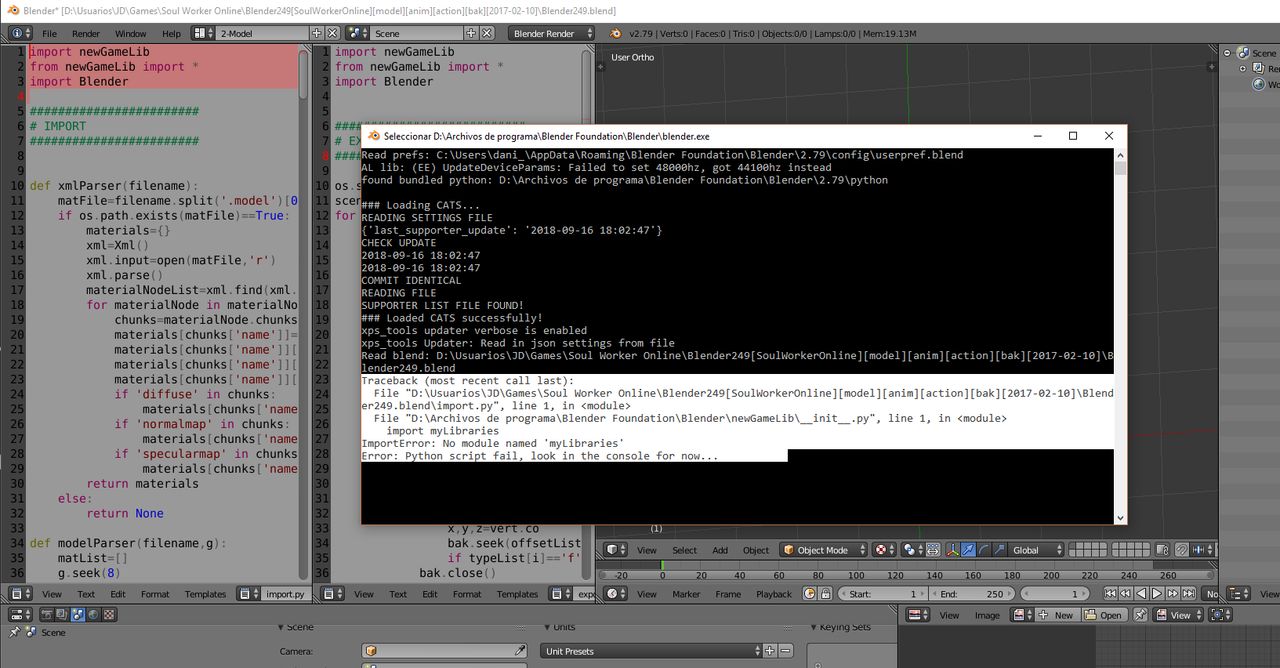Collapse the Keying Sets panel

tap(813, 627)
